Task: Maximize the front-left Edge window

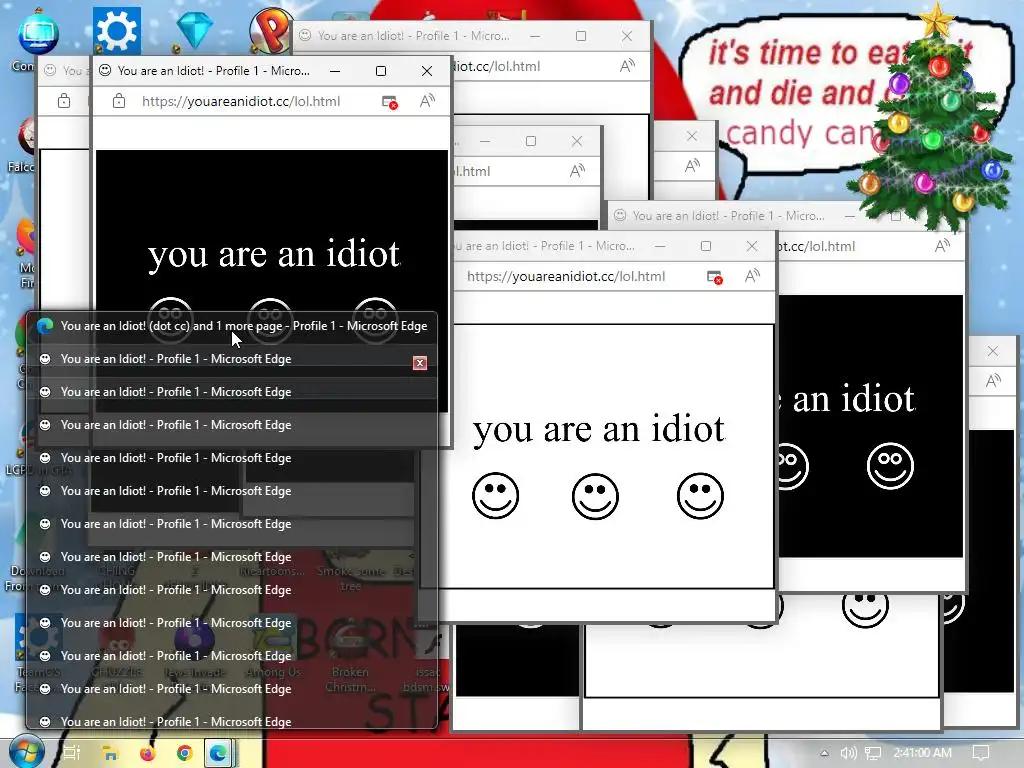Action: point(381,71)
